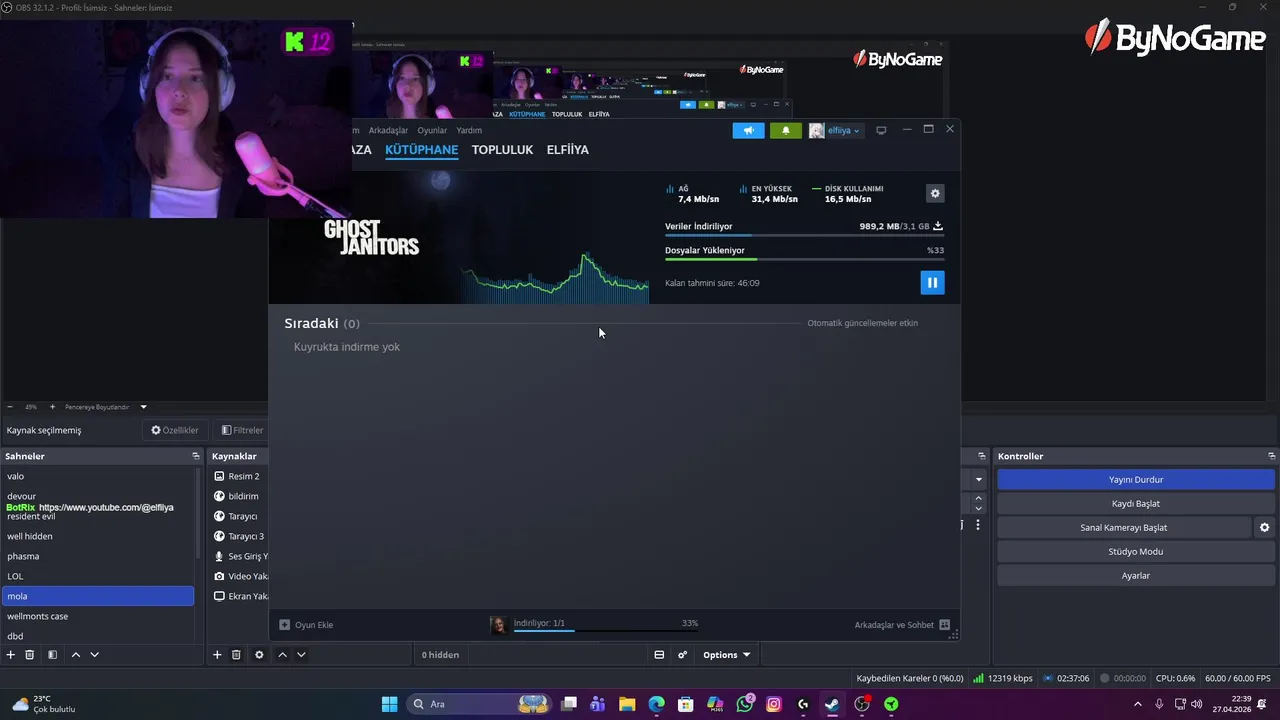This screenshot has width=1280, height=720.
Task: Open Windows Start button
Action: tap(389, 704)
